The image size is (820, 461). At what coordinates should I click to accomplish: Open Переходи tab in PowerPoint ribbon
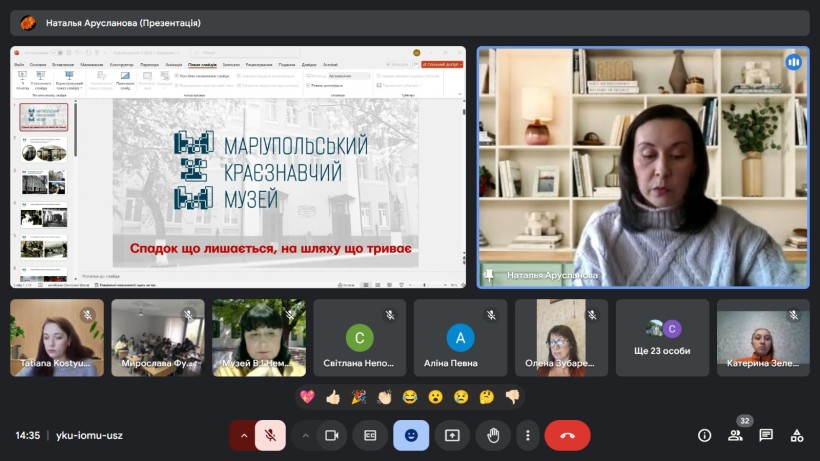click(150, 65)
